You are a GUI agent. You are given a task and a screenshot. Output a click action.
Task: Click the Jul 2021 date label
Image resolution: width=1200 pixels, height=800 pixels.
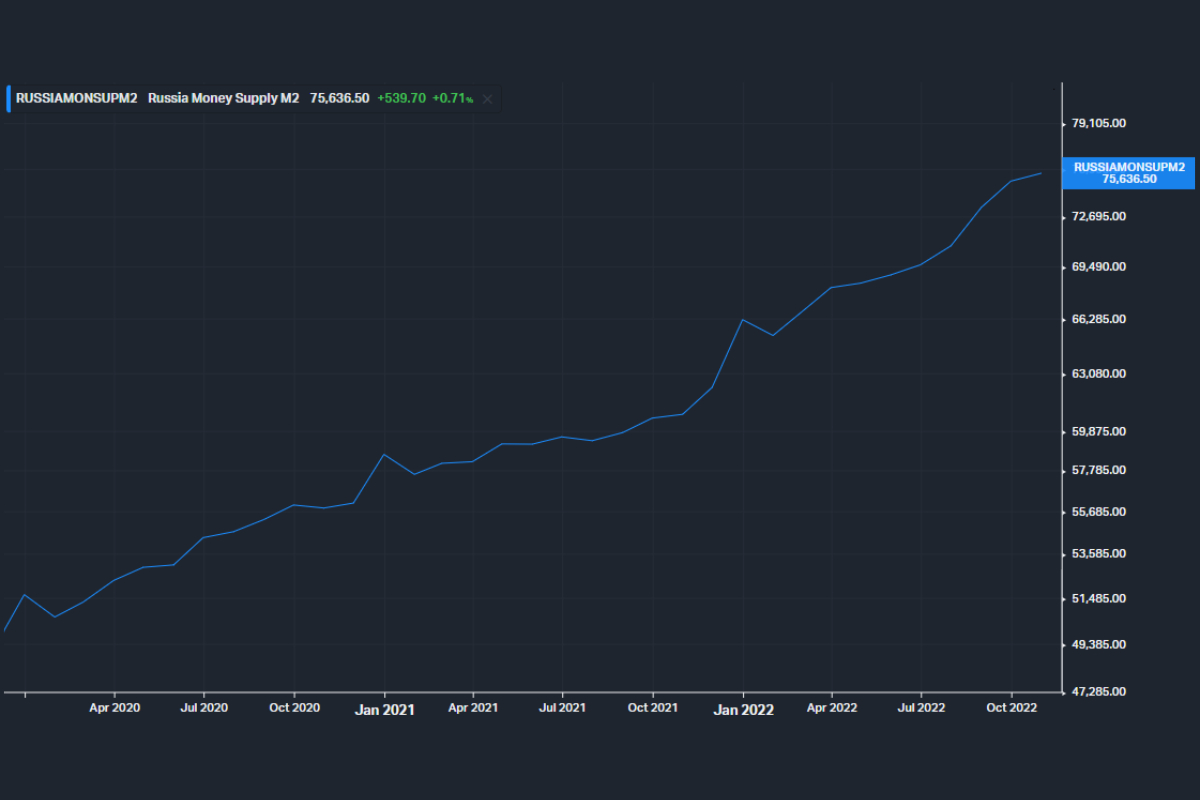pyautogui.click(x=562, y=708)
